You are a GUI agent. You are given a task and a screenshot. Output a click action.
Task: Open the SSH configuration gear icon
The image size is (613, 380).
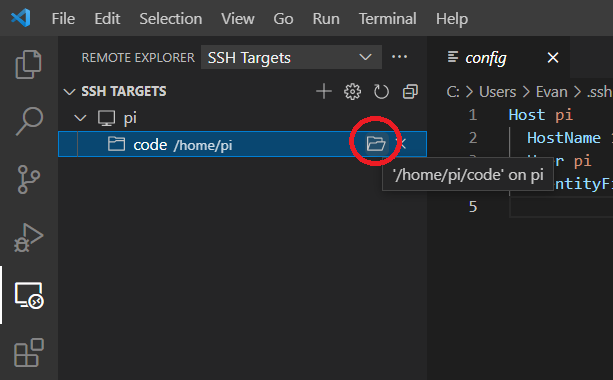click(352, 92)
